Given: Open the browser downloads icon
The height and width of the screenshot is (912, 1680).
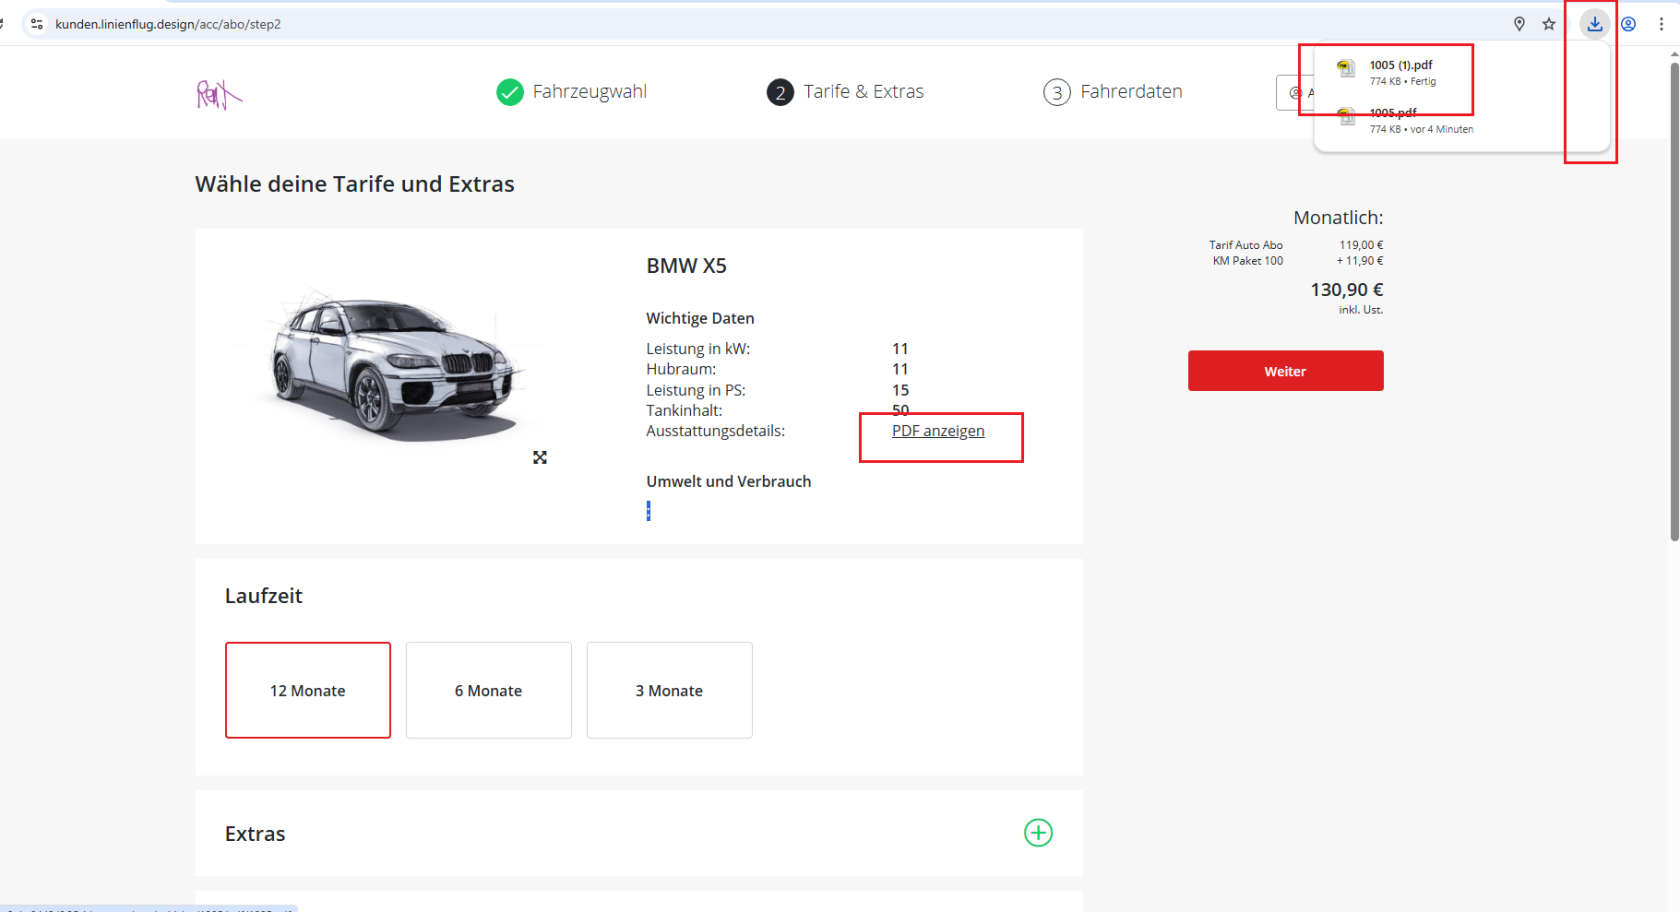Looking at the screenshot, I should click(x=1594, y=24).
